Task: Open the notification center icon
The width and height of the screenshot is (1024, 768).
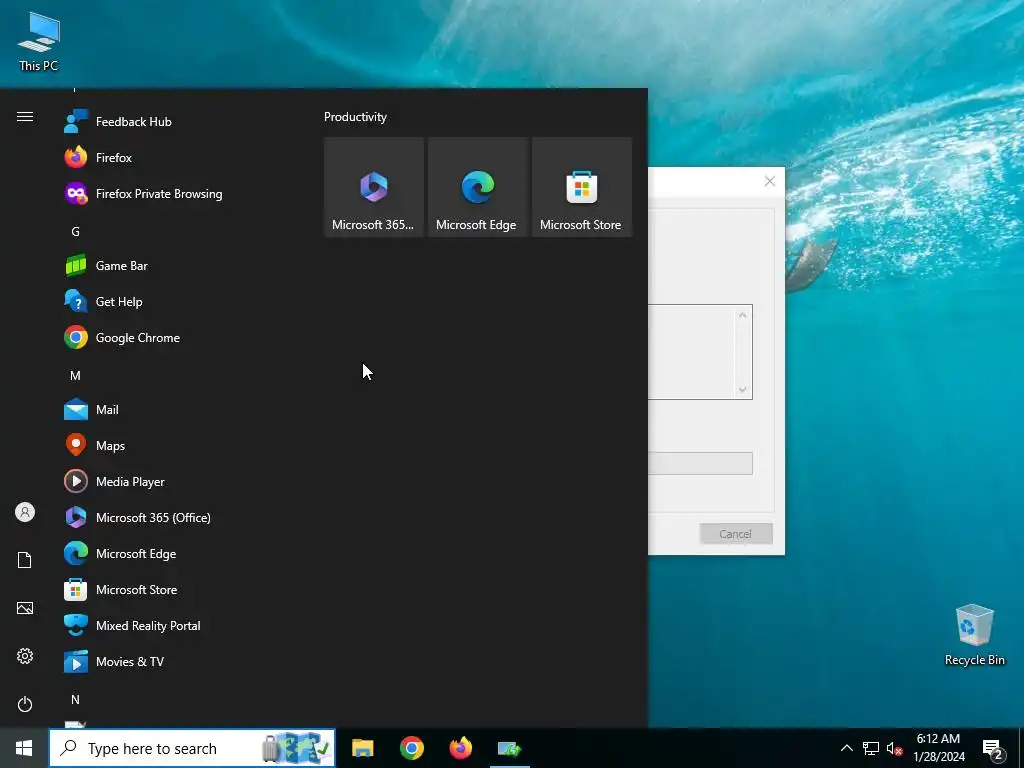Action: 993,749
